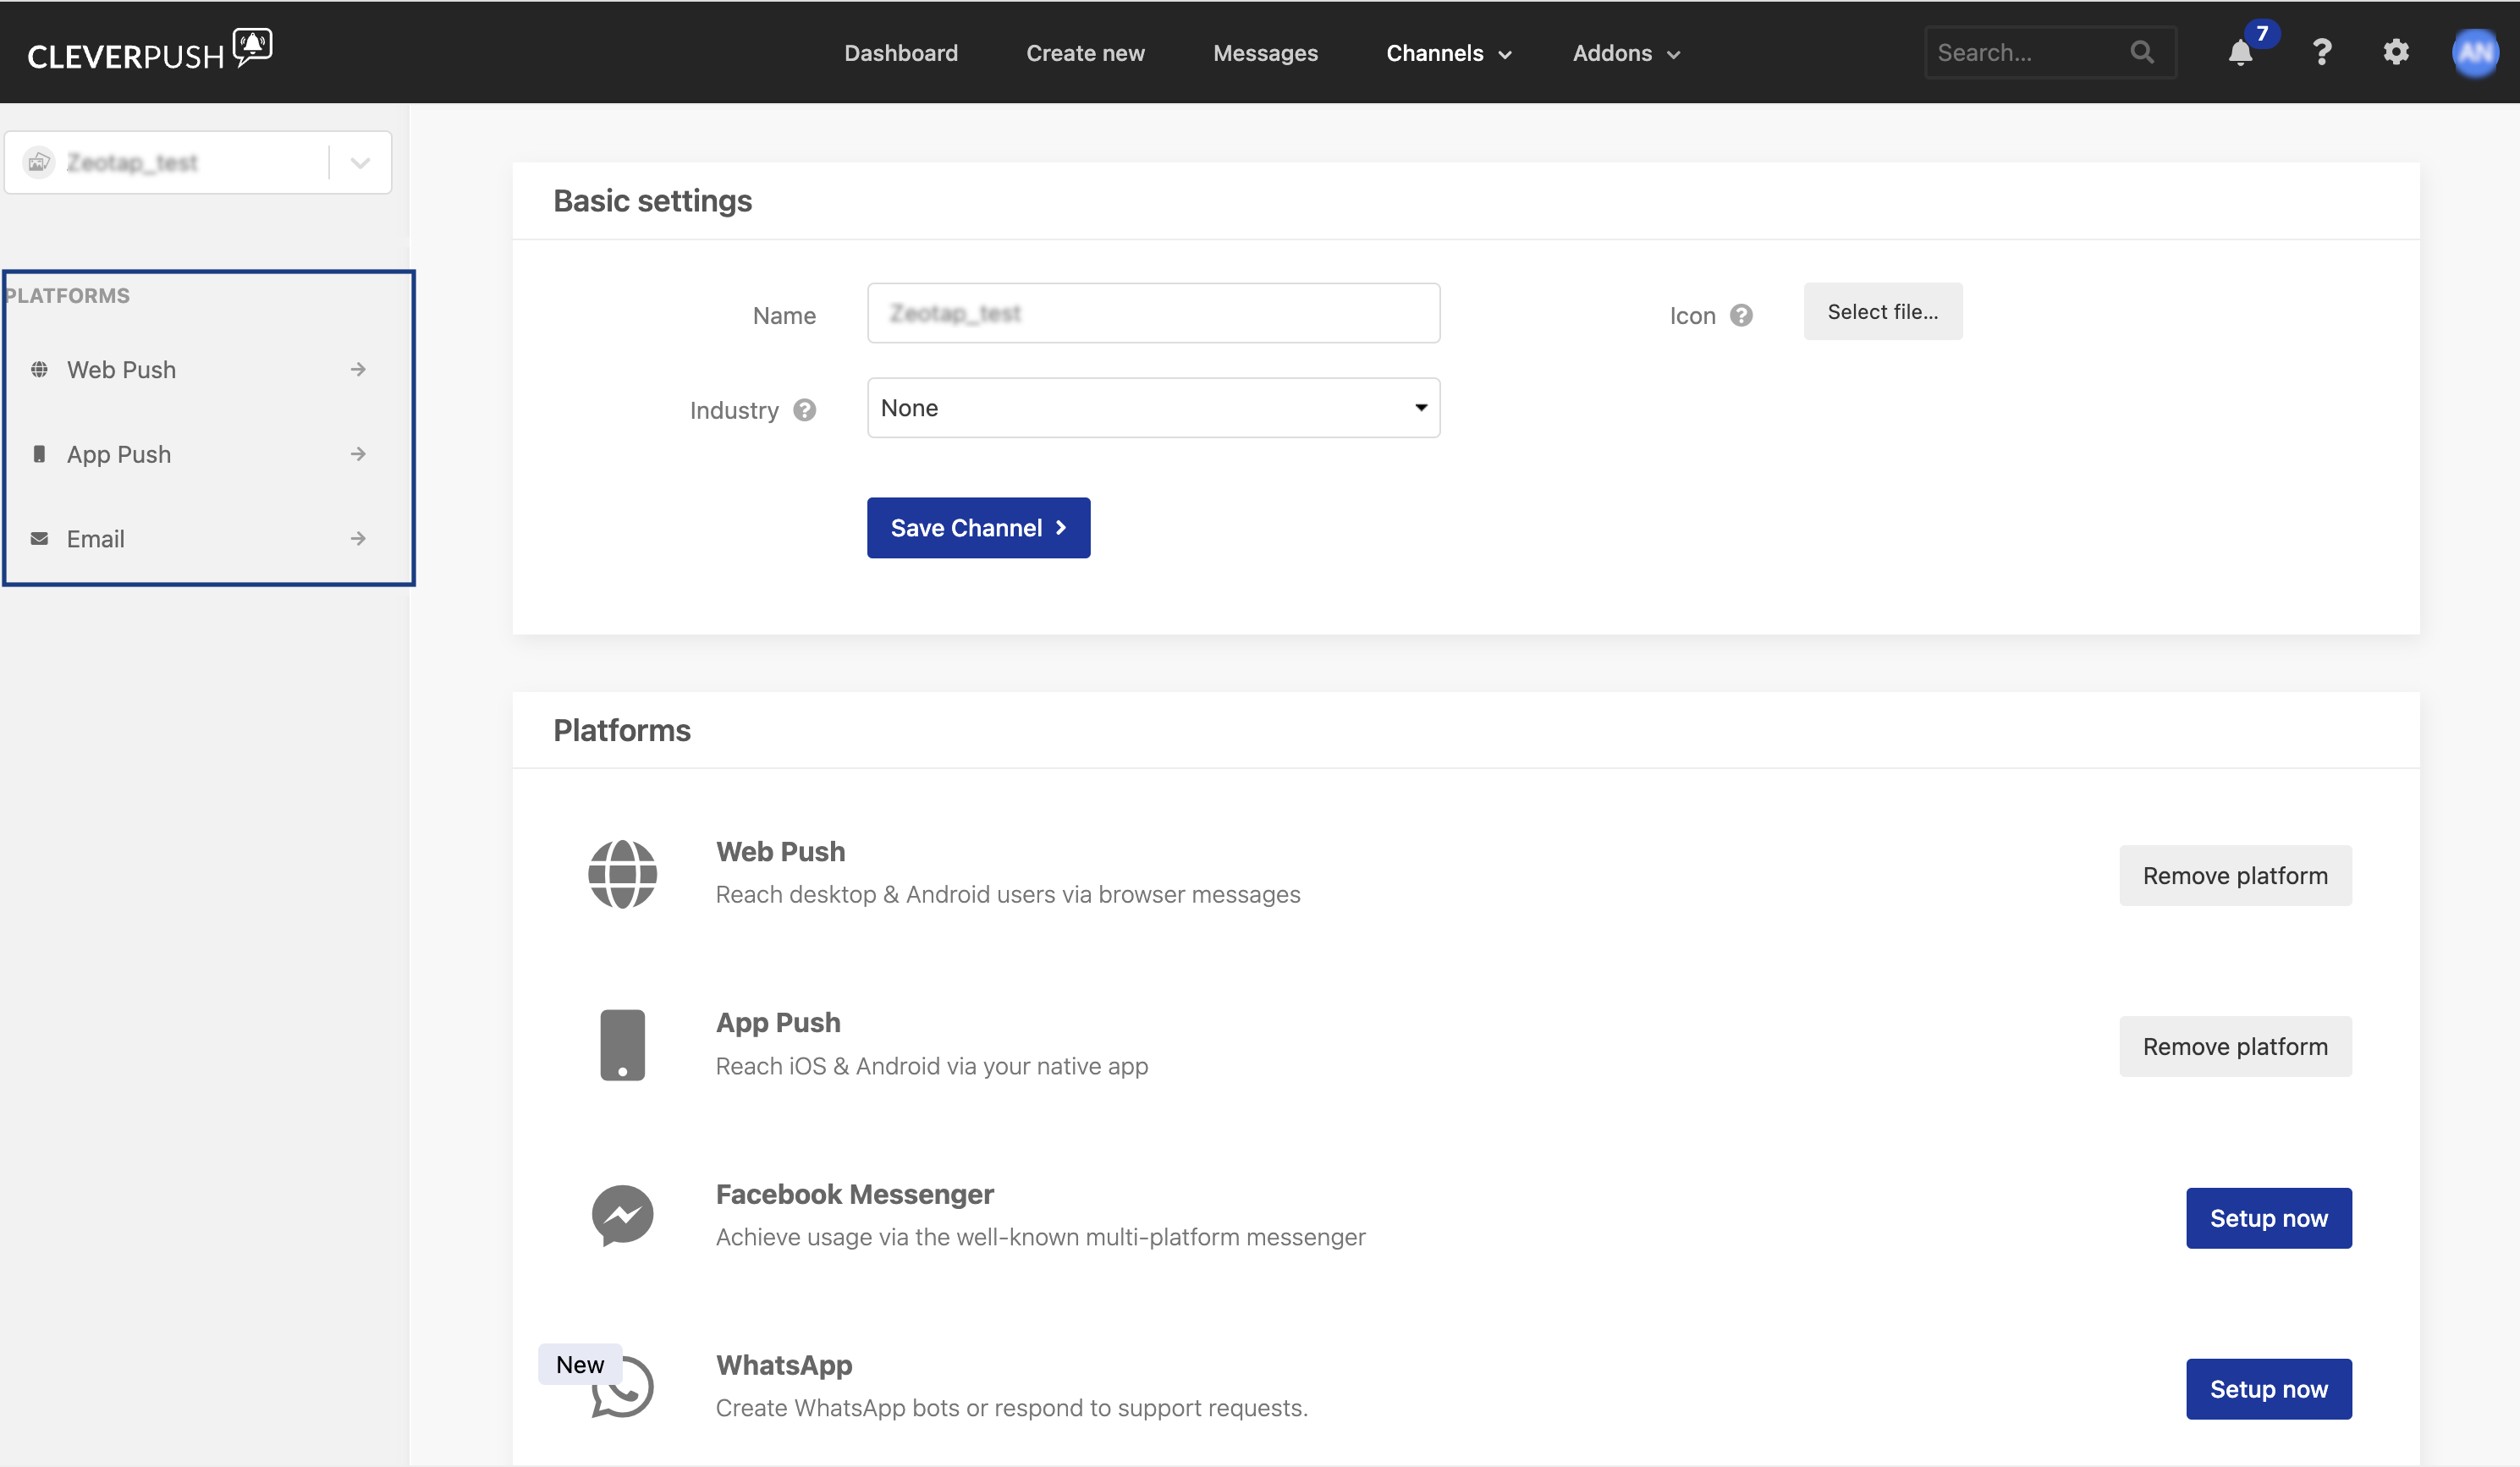This screenshot has height=1467, width=2520.
Task: Click Select file... button
Action: tap(1882, 312)
